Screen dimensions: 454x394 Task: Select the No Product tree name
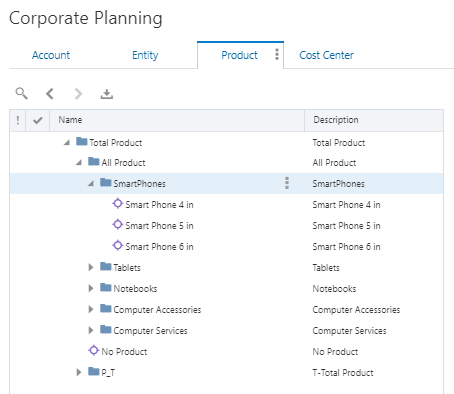tap(124, 352)
